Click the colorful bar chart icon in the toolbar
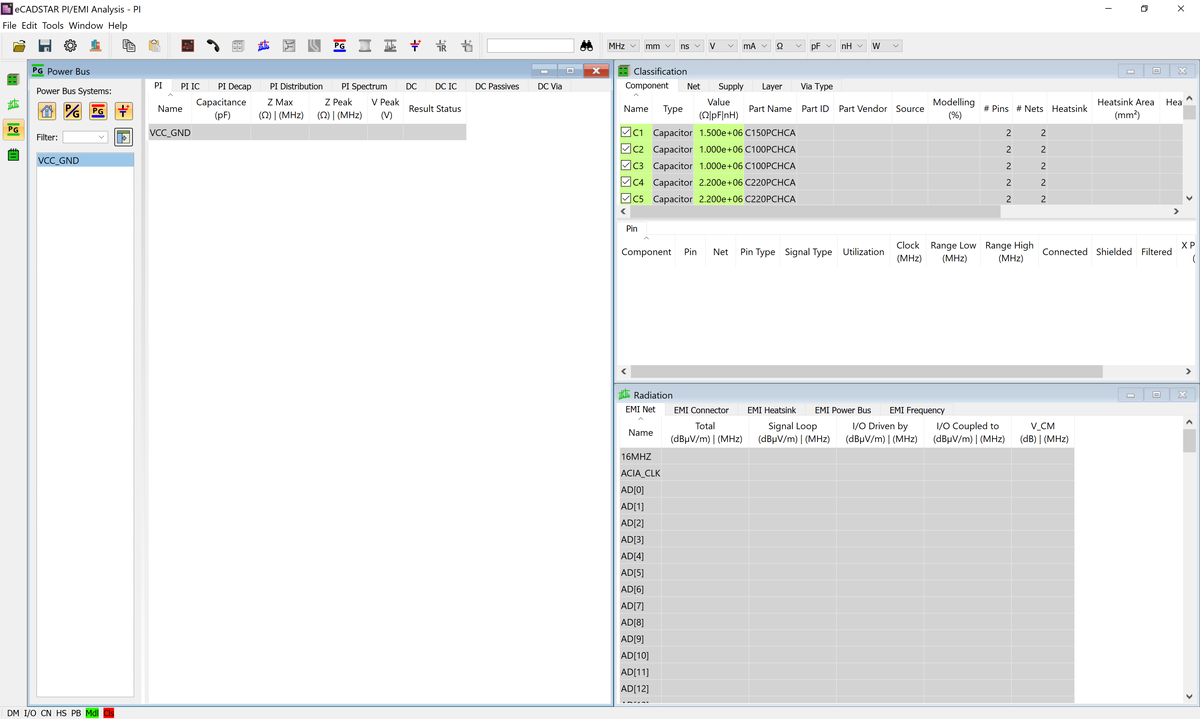This screenshot has width=1200, height=719. (95, 46)
